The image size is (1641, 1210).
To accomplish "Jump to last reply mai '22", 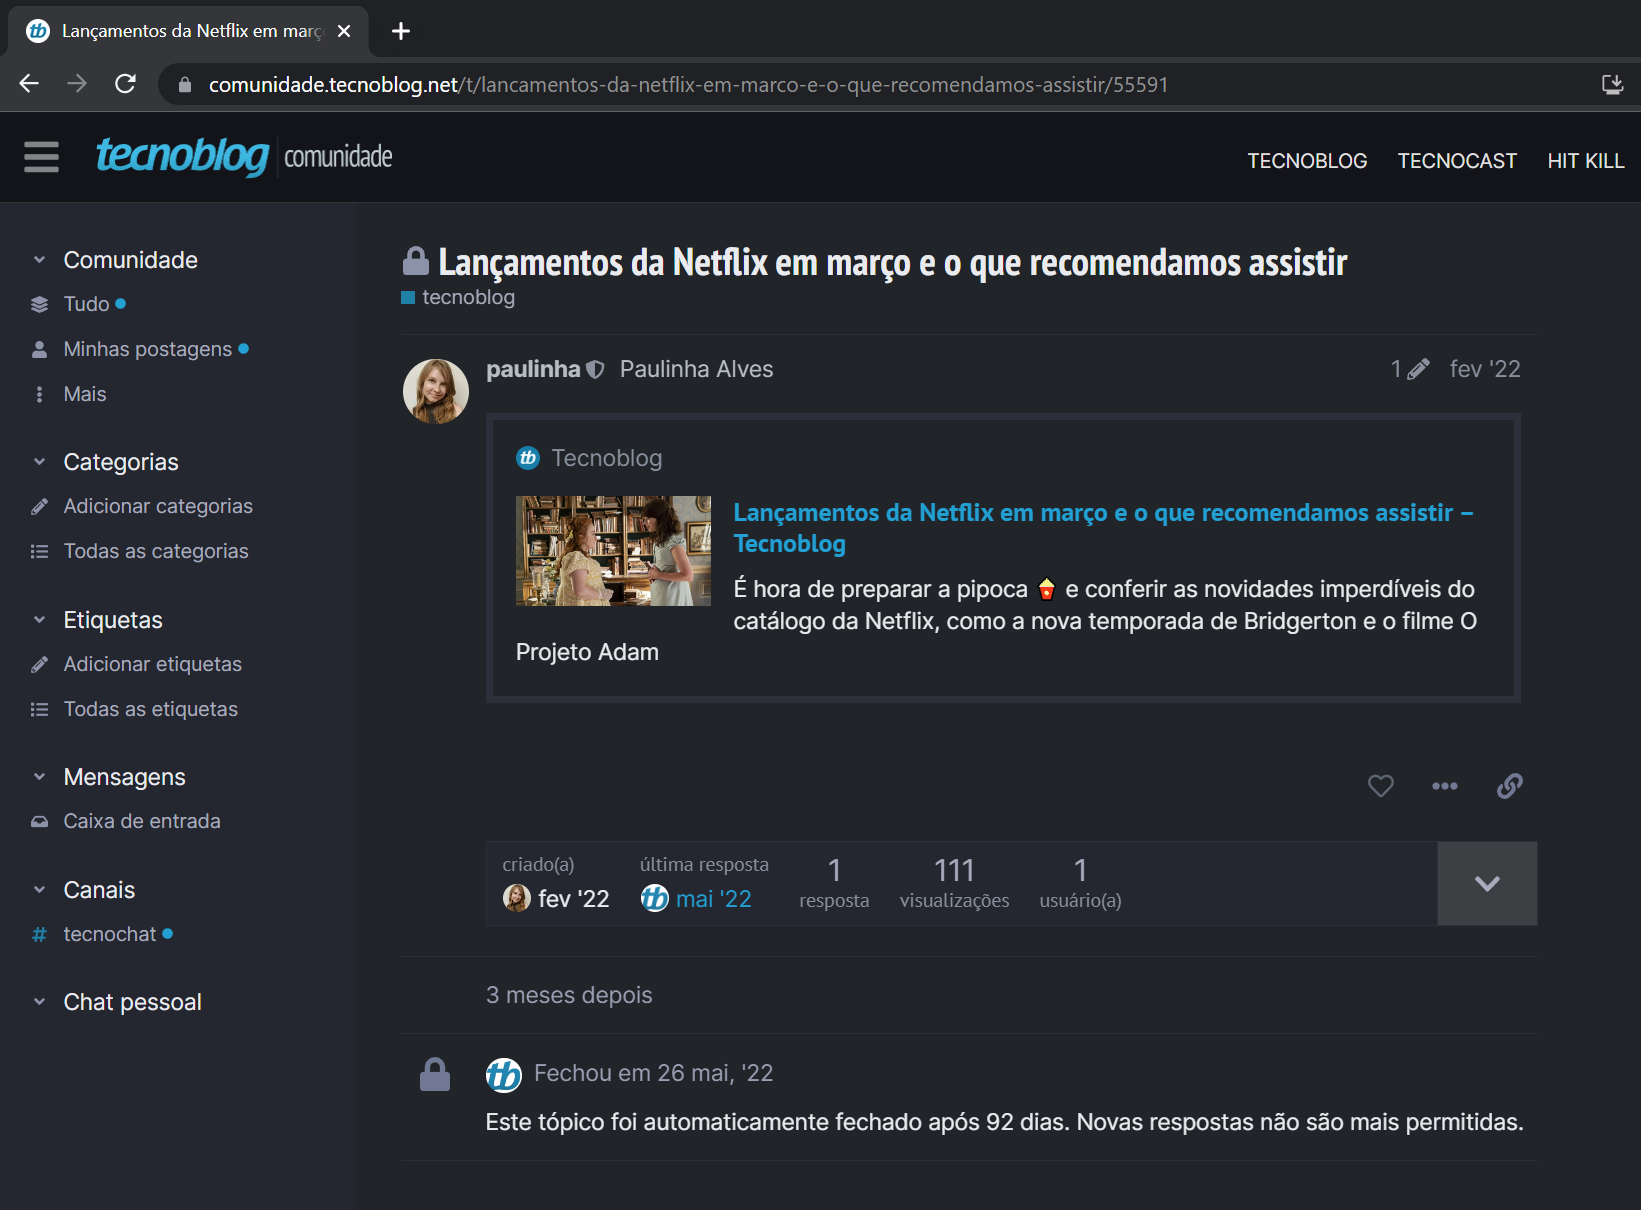I will [713, 899].
